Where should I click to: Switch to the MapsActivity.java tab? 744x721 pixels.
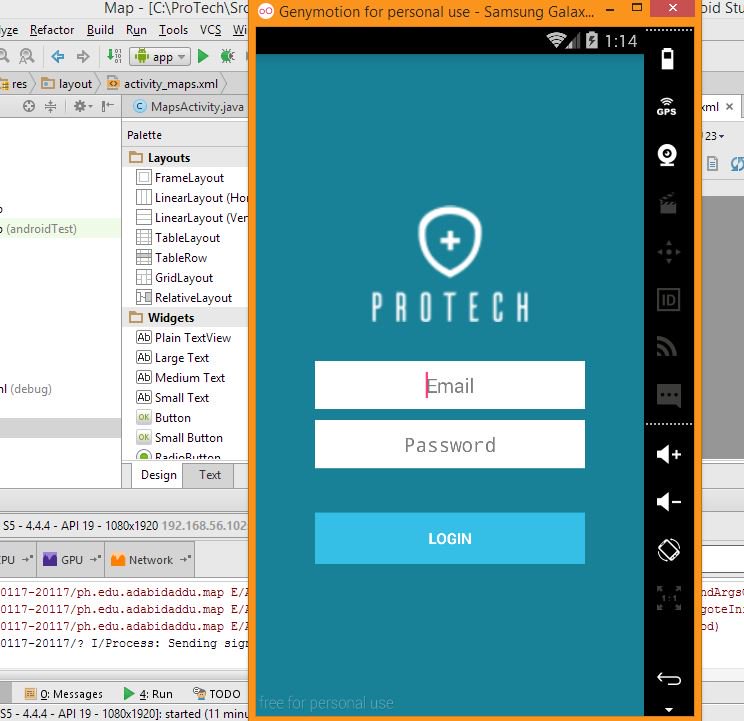click(189, 107)
